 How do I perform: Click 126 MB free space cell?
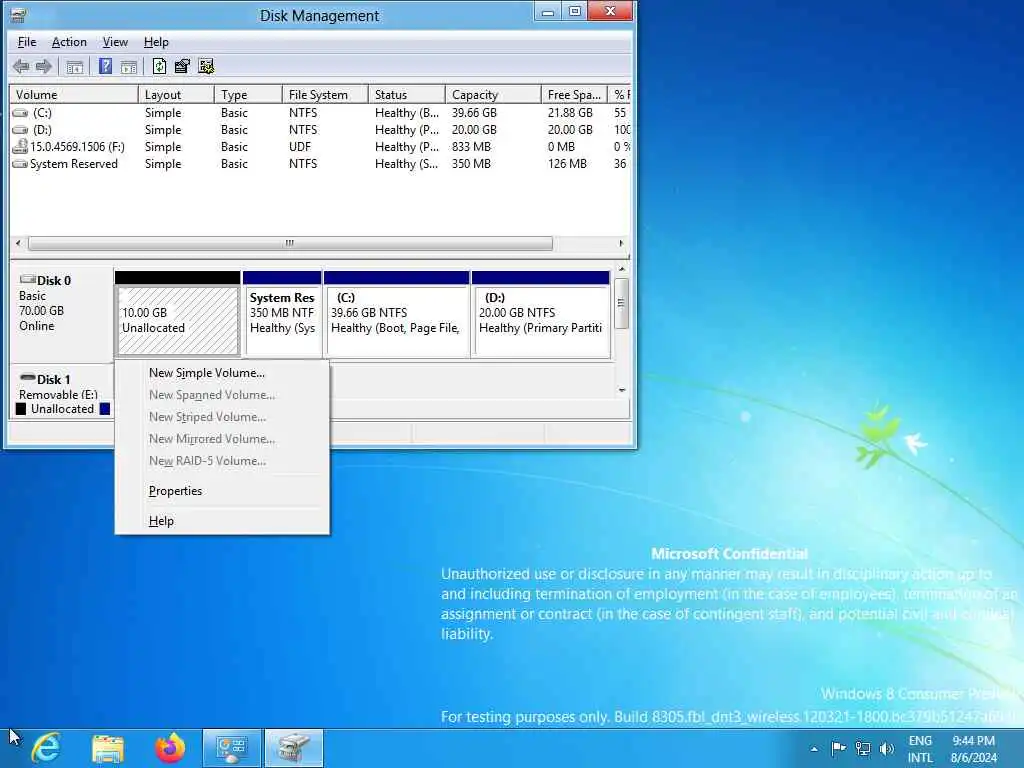(567, 164)
